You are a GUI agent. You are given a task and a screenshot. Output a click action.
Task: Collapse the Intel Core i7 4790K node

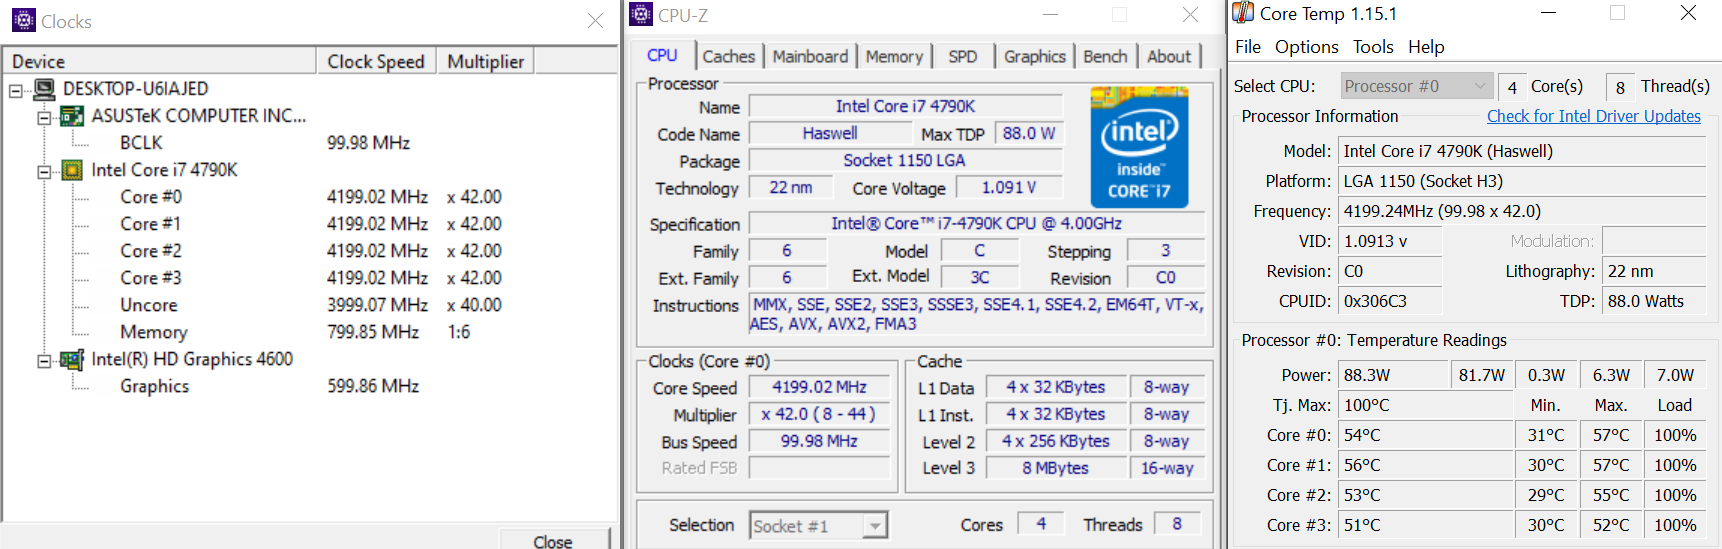44,172
